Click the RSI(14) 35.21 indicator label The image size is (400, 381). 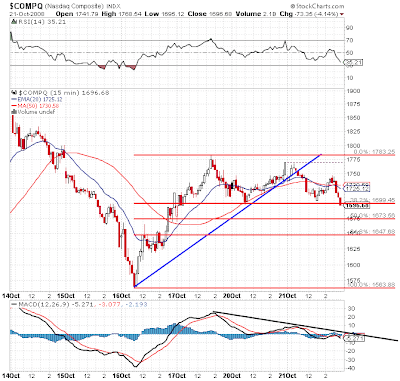click(x=41, y=22)
